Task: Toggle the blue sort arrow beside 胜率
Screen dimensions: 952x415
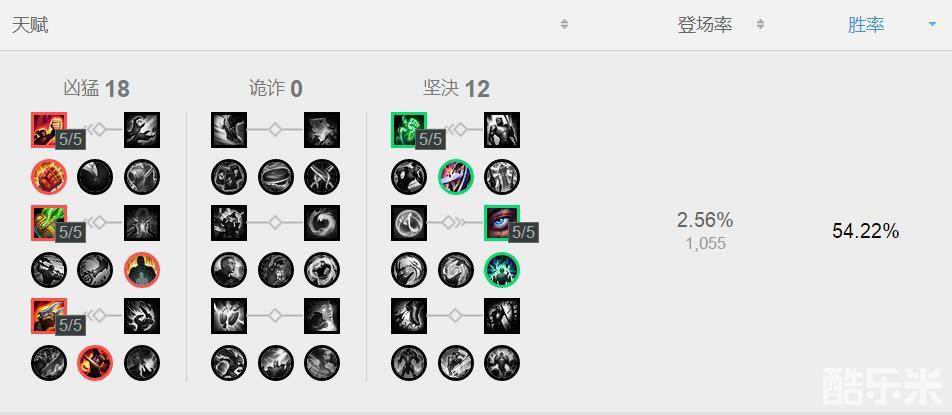Action: click(932, 24)
